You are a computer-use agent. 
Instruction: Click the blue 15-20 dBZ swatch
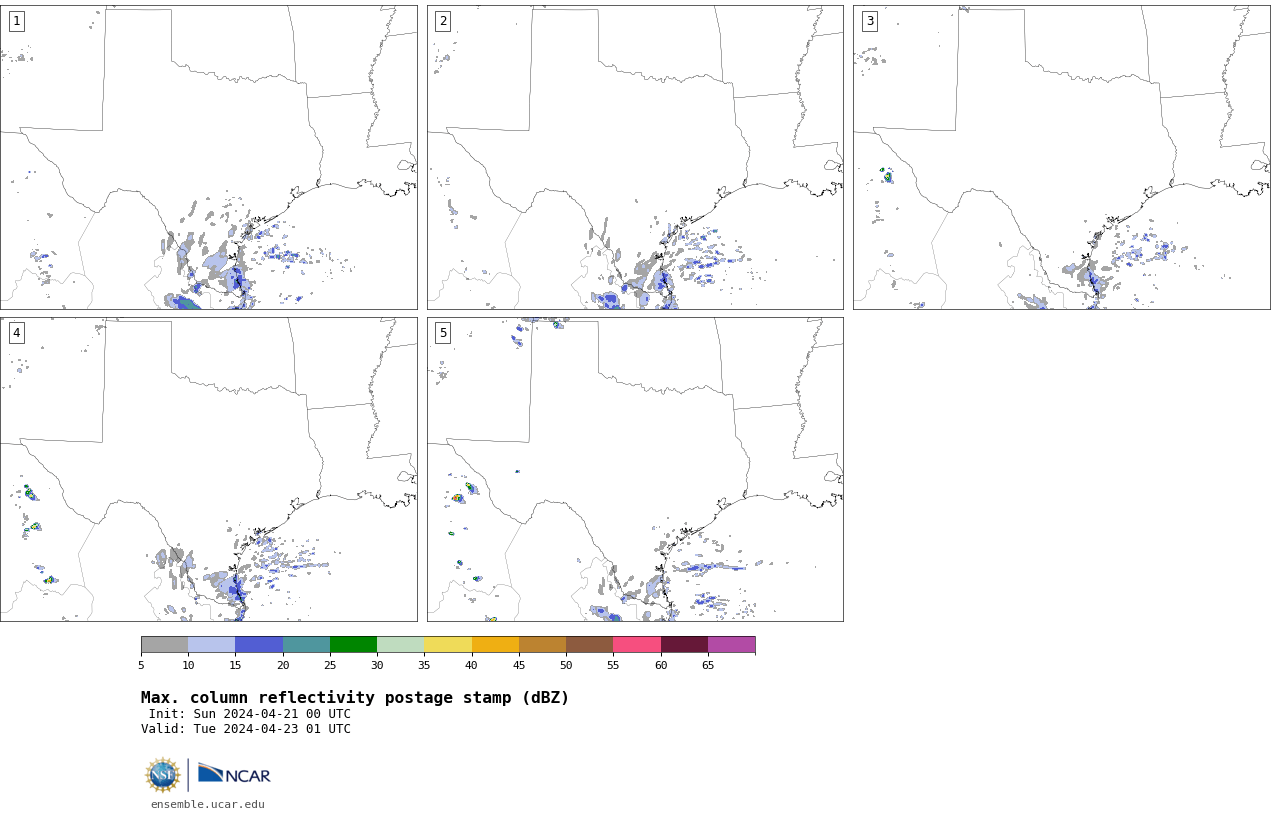coord(259,645)
